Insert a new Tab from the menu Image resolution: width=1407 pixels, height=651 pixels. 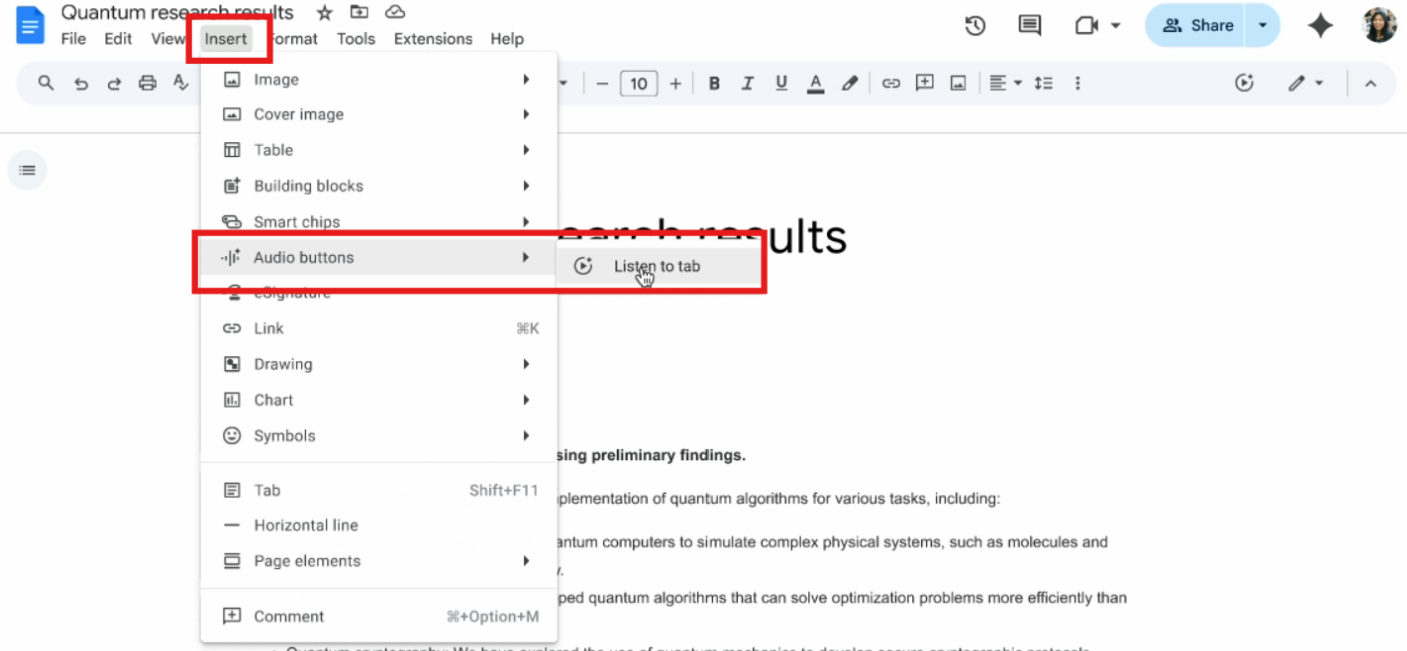379,490
